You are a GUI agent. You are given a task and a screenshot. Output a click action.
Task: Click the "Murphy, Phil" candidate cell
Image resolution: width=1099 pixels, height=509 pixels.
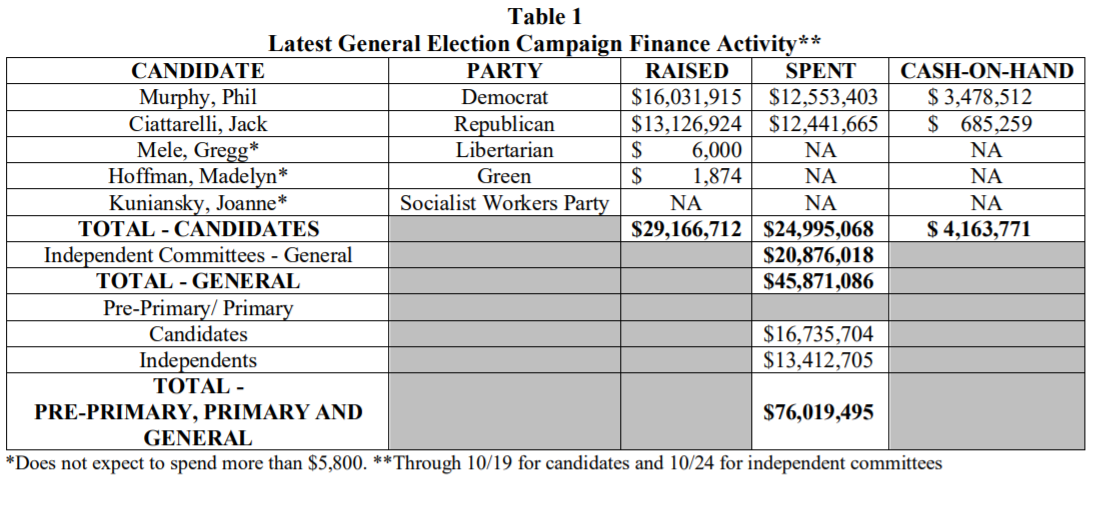198,98
